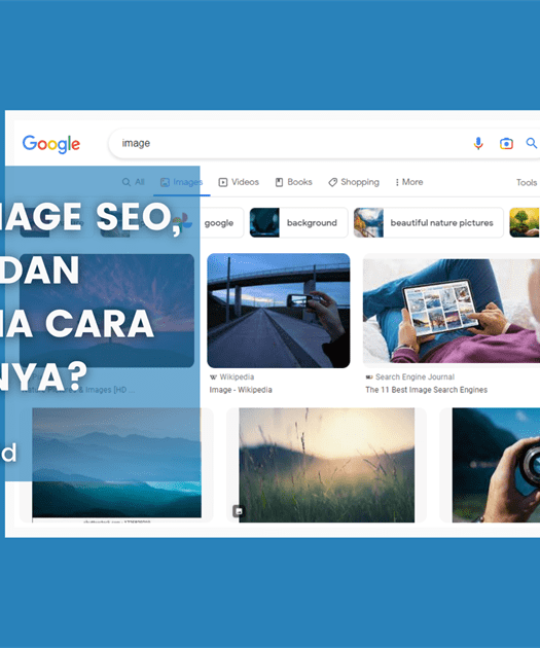
Task: Click the nature pictures chip thumbnail
Action: coord(369,223)
